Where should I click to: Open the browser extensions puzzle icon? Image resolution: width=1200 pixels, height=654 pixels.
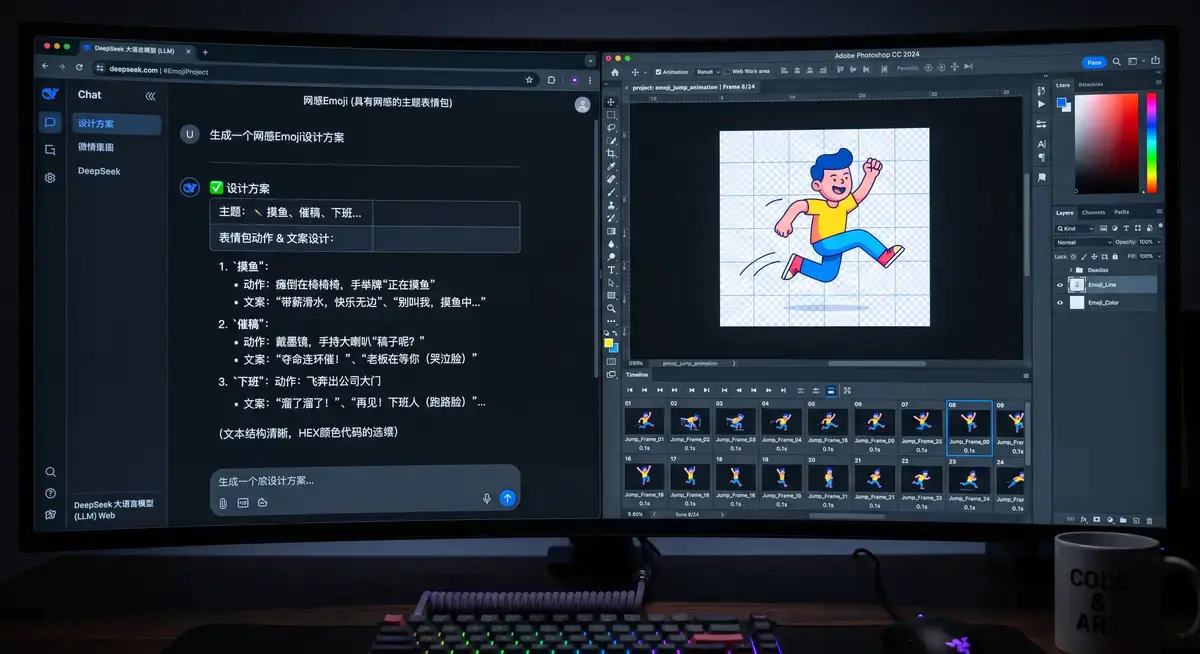point(551,80)
